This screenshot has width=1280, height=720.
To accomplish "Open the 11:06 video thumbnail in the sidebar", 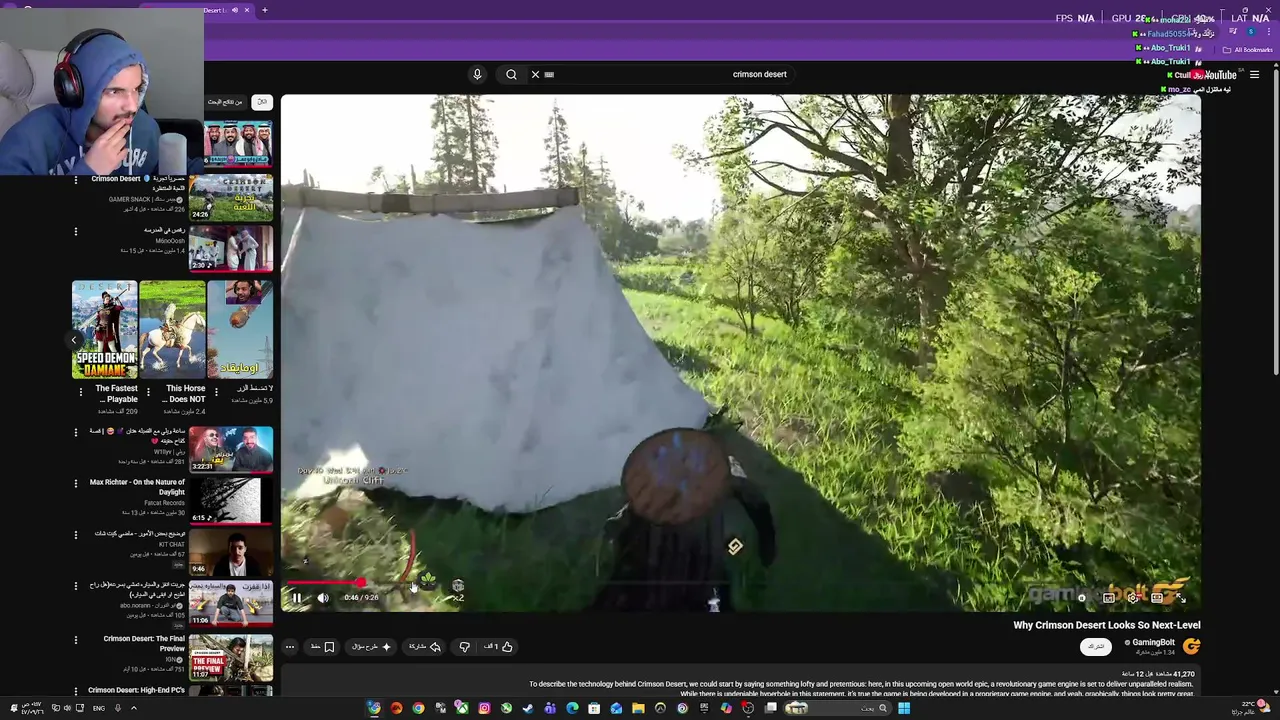I will (x=231, y=603).
